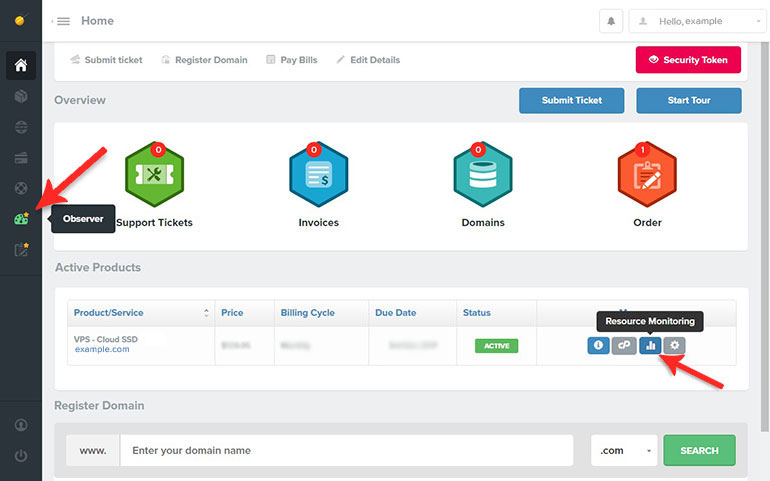Click the domain name input field
The width and height of the screenshot is (770, 481).
point(347,450)
